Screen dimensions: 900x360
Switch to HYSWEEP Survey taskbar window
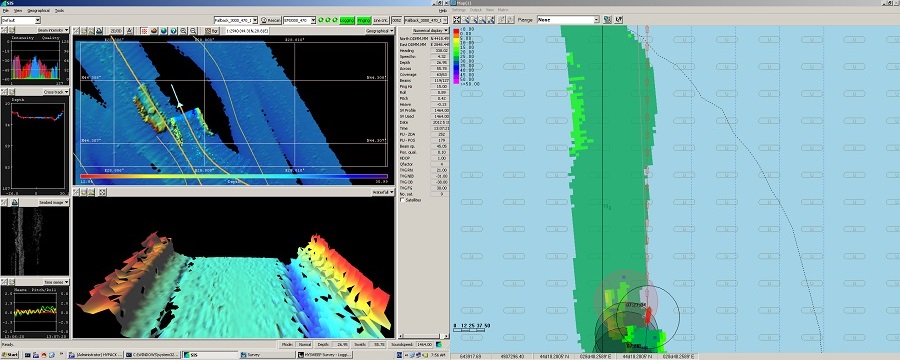[324, 355]
